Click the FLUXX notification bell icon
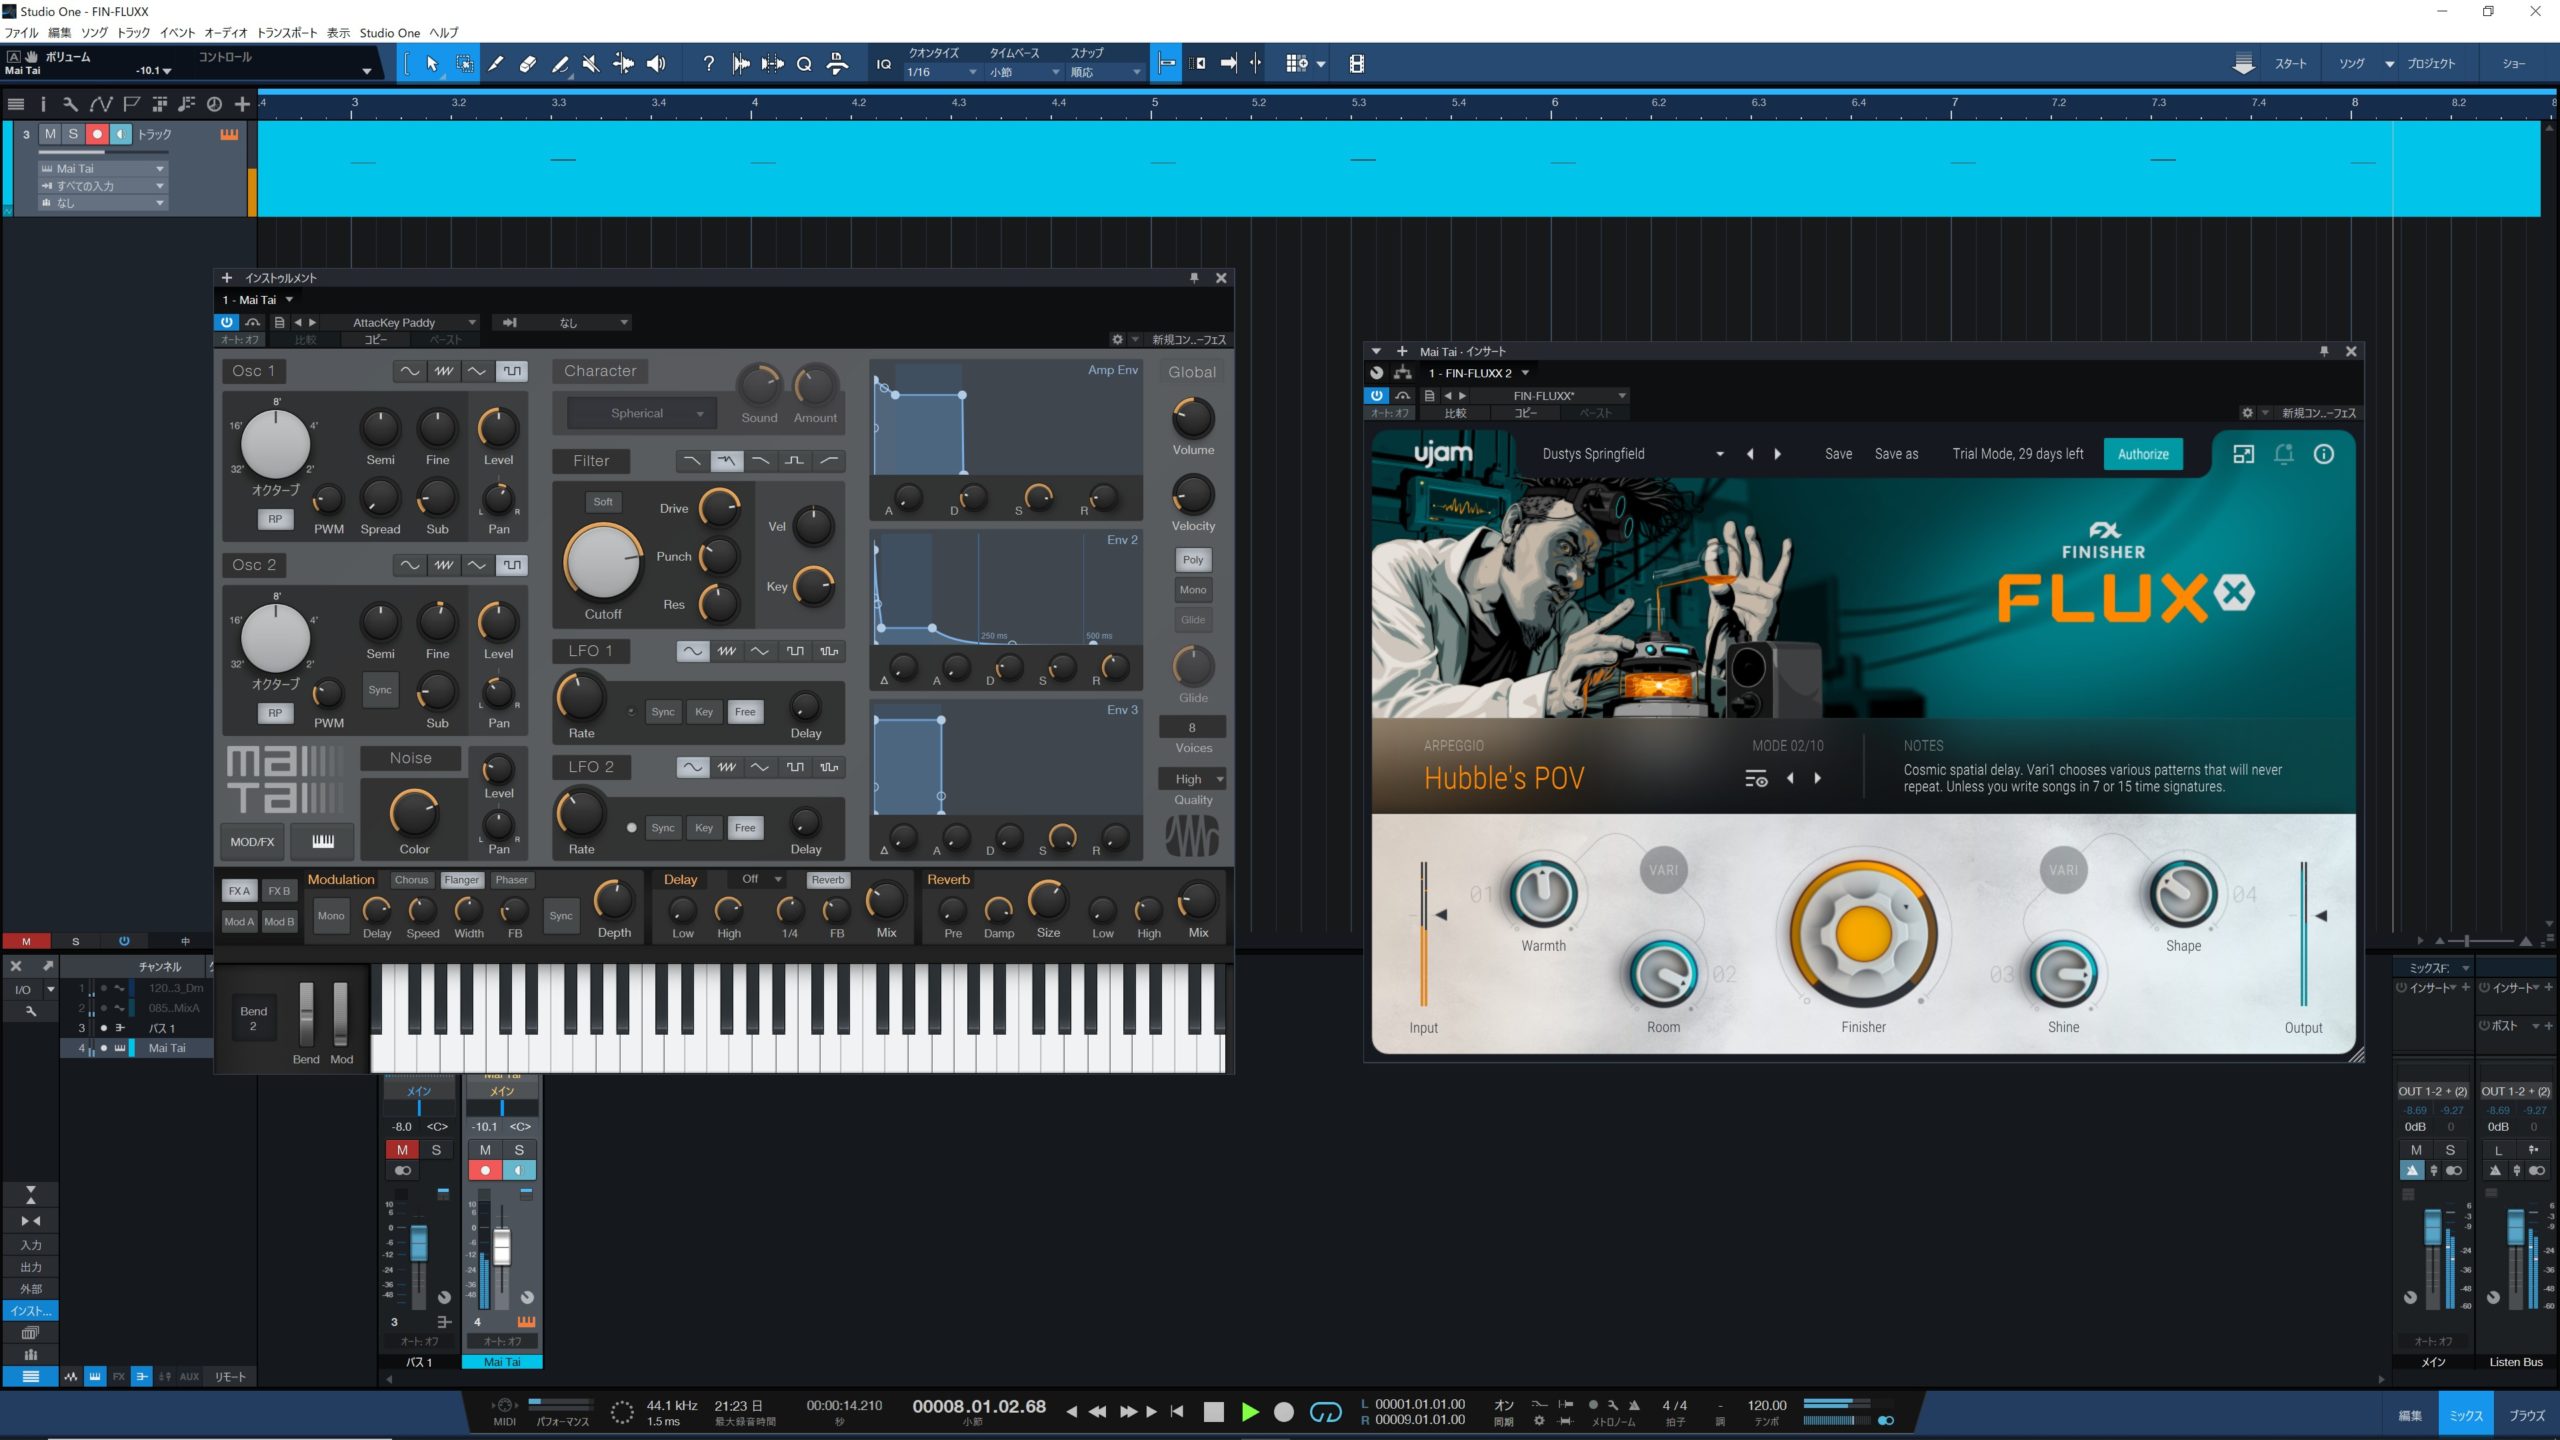This screenshot has height=1440, width=2560. tap(2284, 454)
